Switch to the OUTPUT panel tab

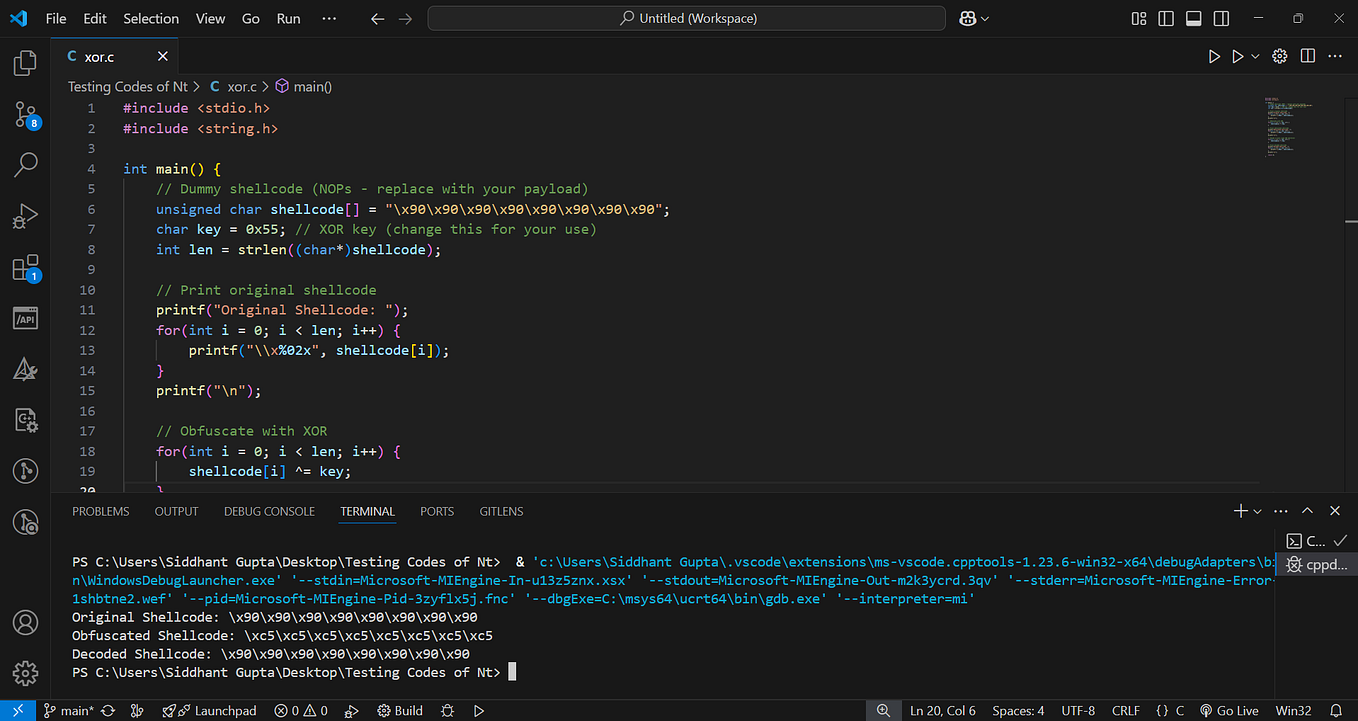point(176,511)
